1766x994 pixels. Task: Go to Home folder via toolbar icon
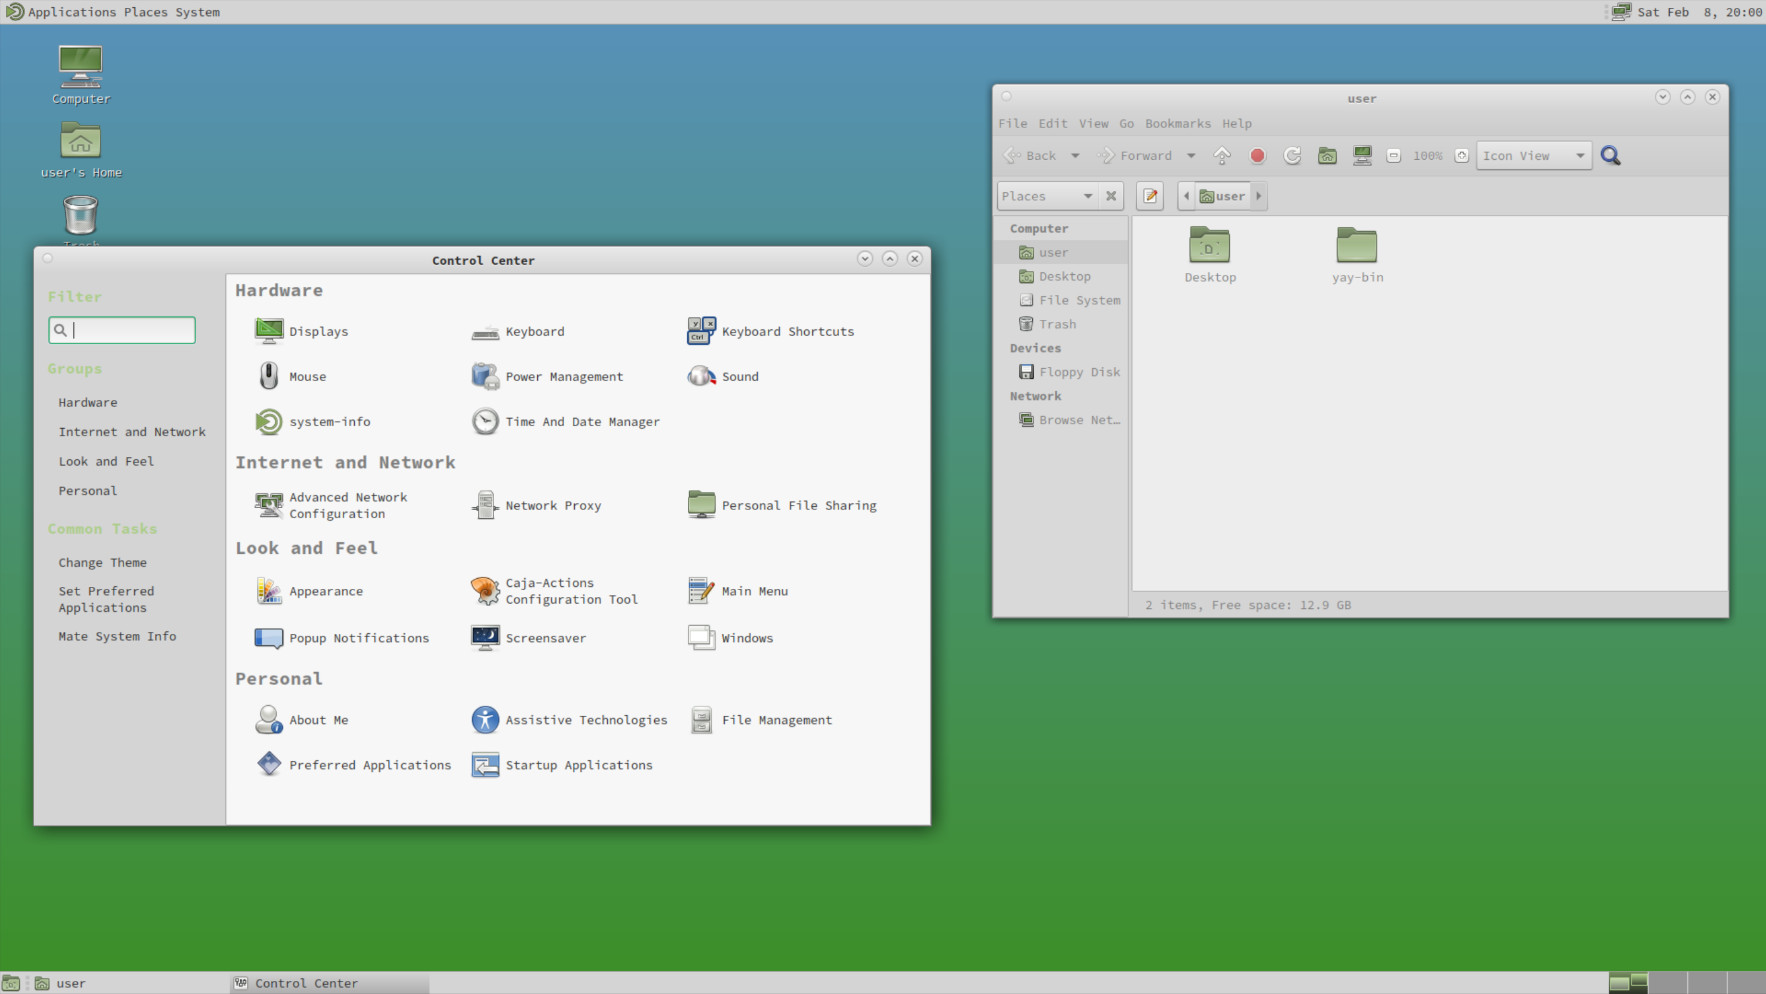point(1327,156)
